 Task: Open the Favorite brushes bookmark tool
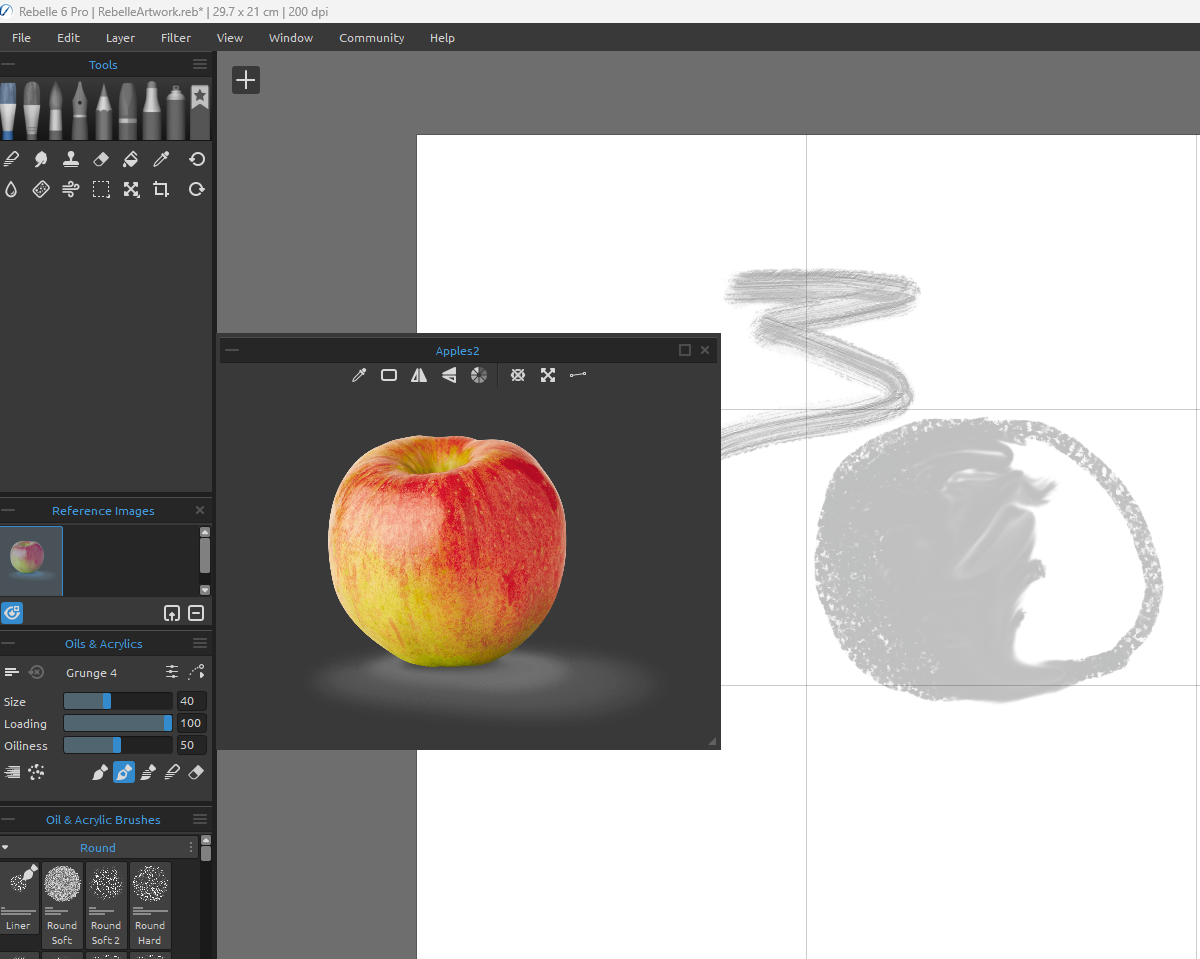[x=200, y=110]
